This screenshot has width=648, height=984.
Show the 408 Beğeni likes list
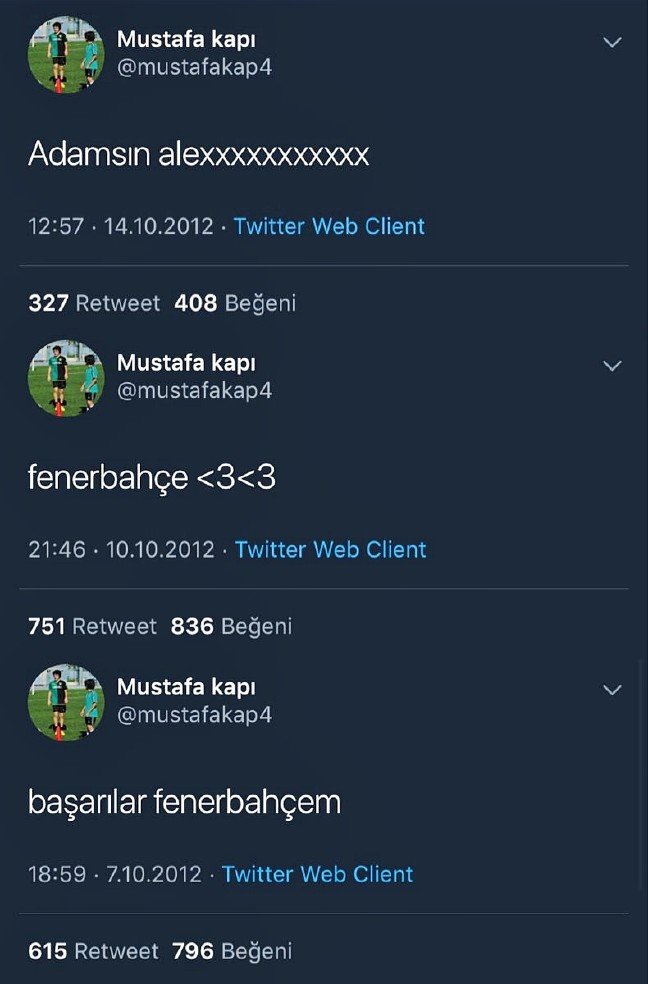coord(235,303)
